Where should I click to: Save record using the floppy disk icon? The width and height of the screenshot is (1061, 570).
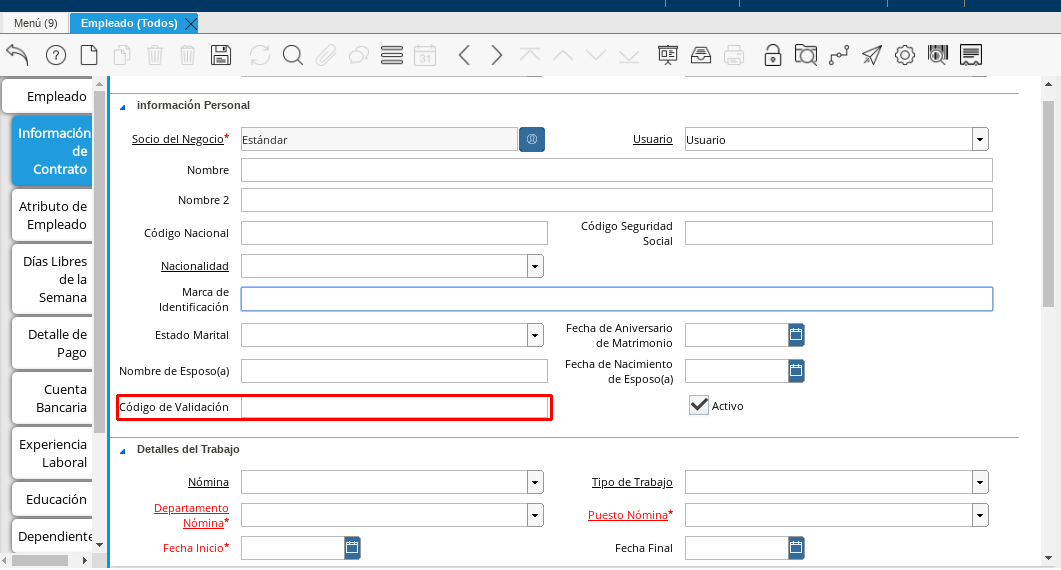pos(221,55)
